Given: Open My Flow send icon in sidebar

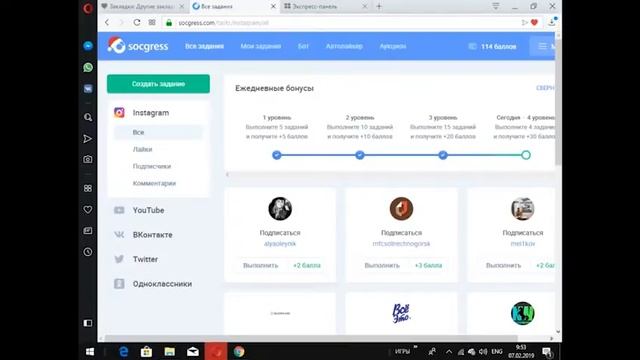Looking at the screenshot, I should (x=88, y=139).
